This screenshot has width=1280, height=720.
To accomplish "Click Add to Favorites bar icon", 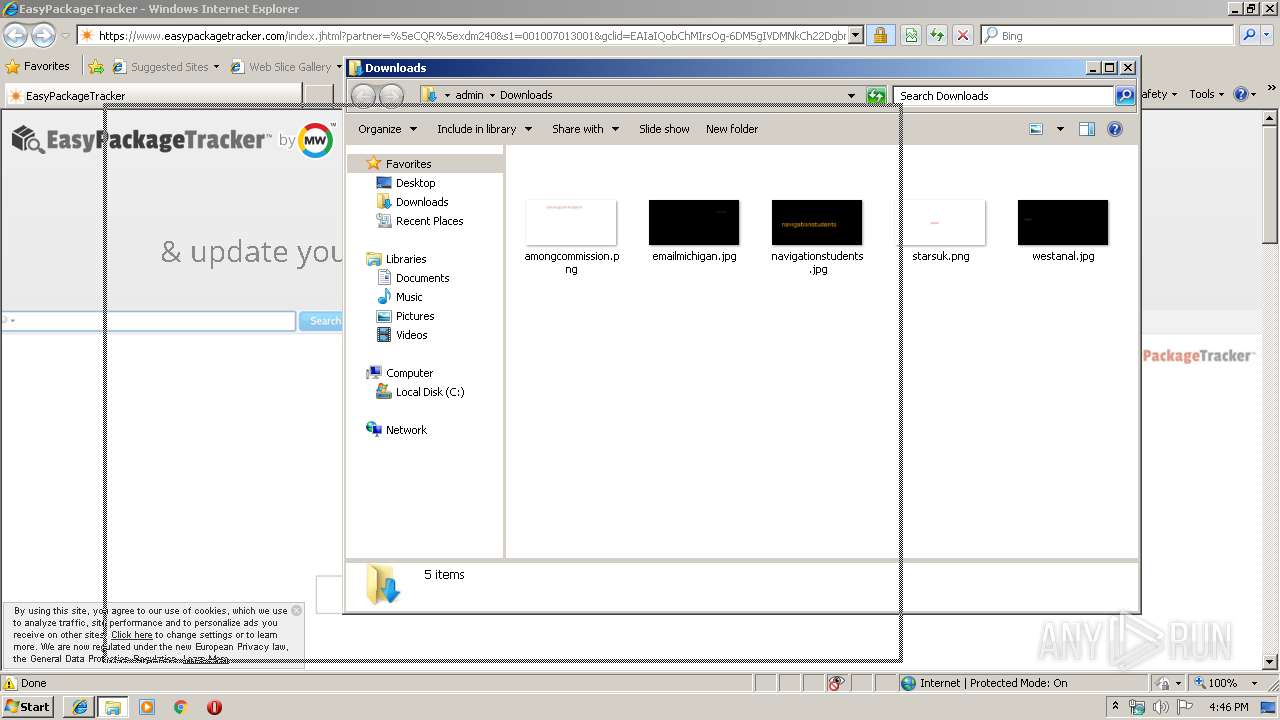I will pyautogui.click(x=96, y=67).
